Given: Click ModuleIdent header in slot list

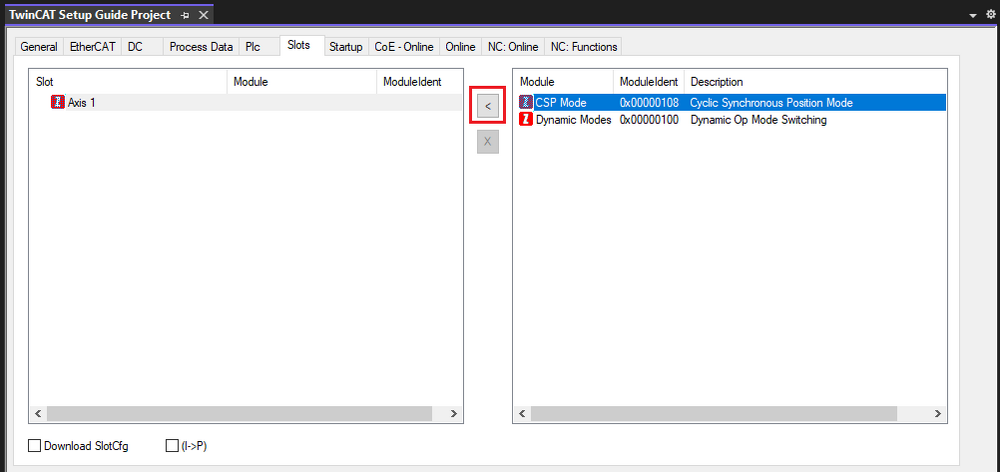Looking at the screenshot, I should coord(419,82).
